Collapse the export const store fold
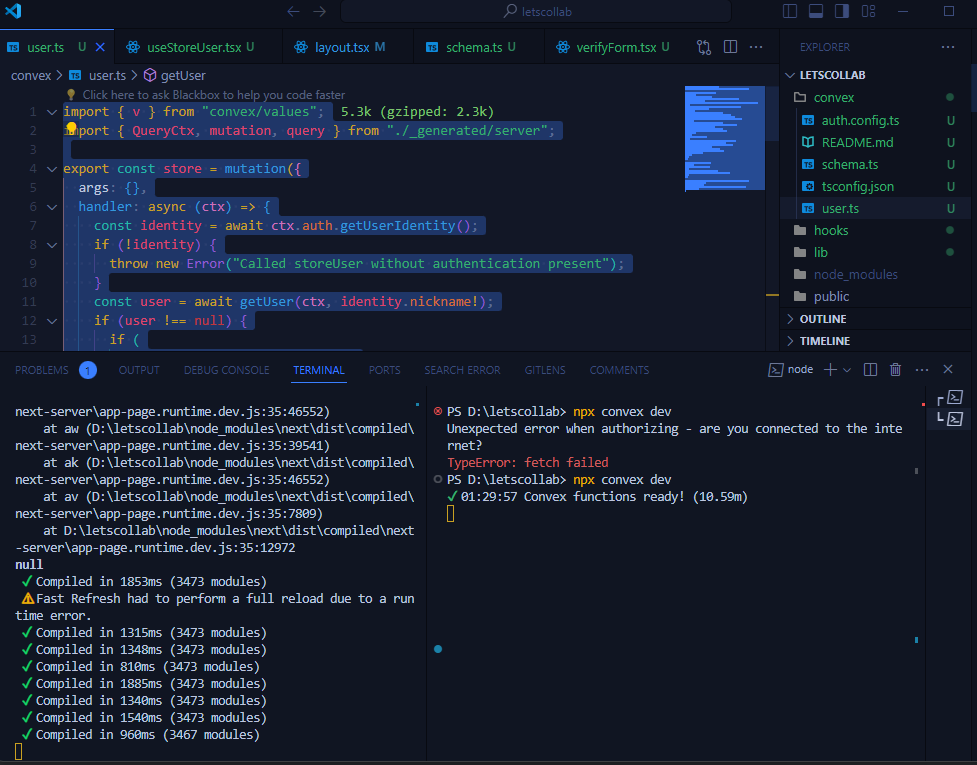The height and width of the screenshot is (765, 977). [52, 169]
